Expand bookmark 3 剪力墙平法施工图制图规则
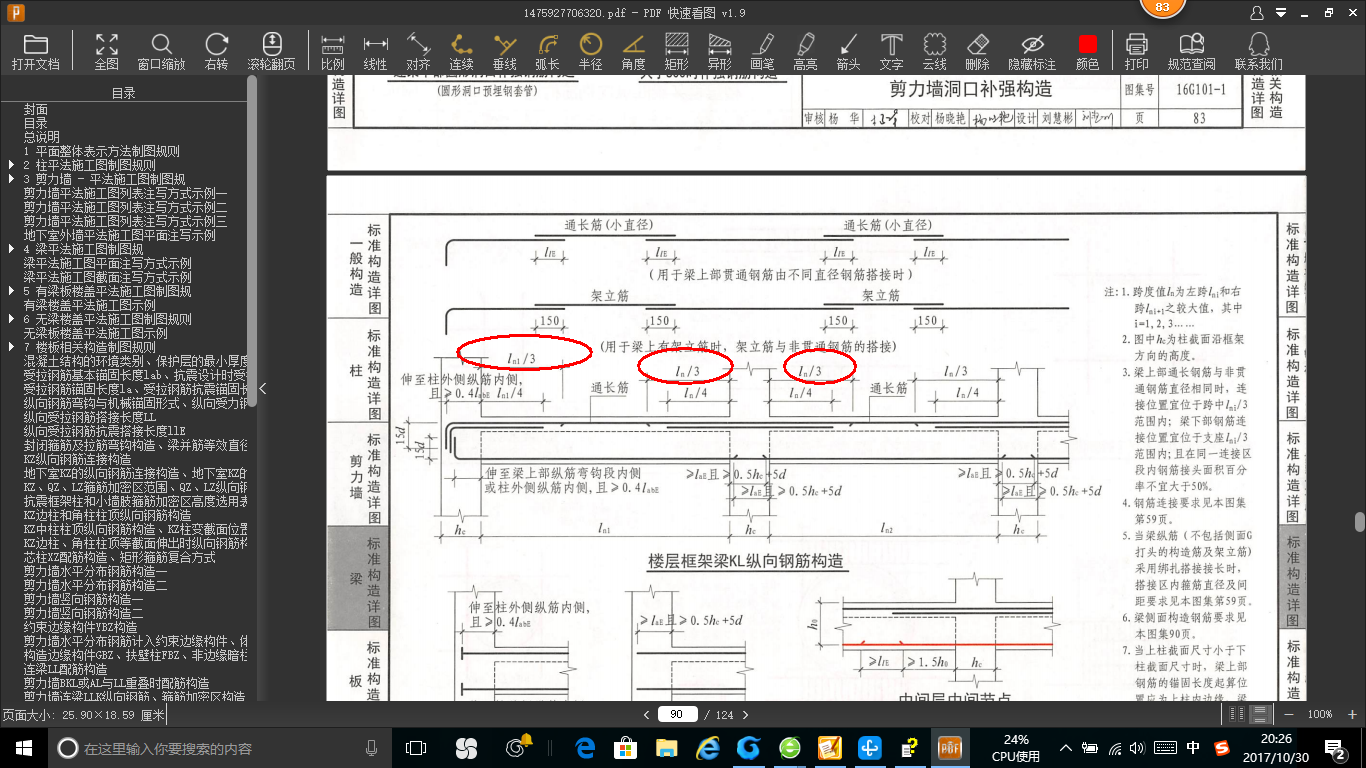 pos(12,179)
